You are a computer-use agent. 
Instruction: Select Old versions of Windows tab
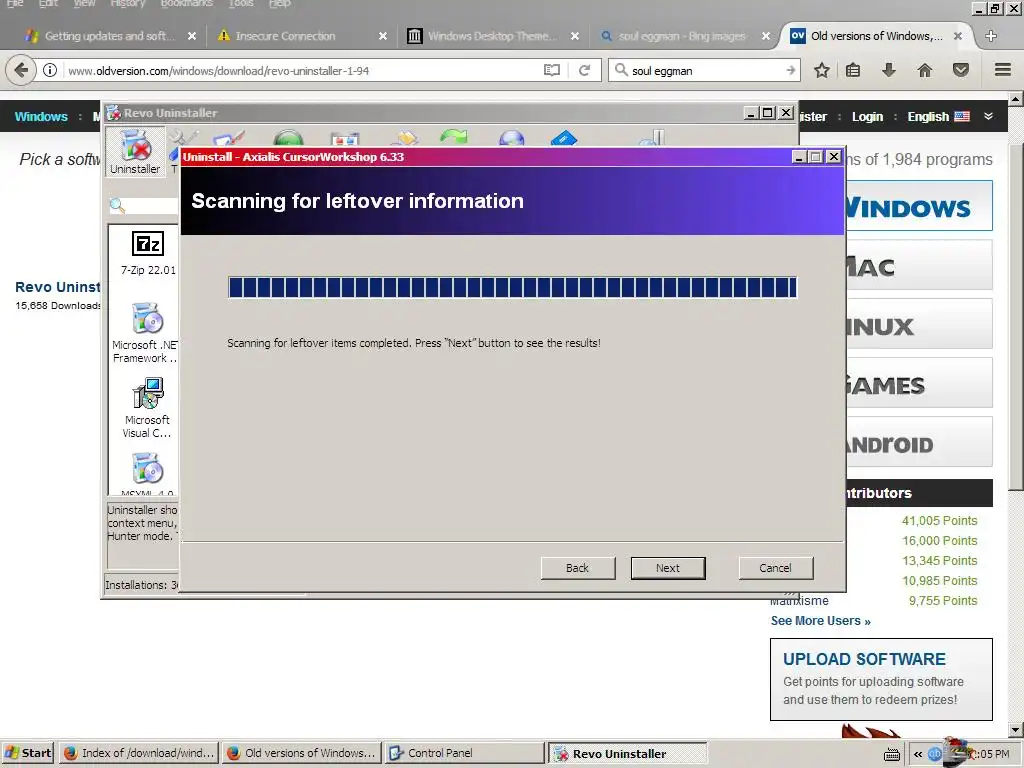pyautogui.click(x=876, y=36)
